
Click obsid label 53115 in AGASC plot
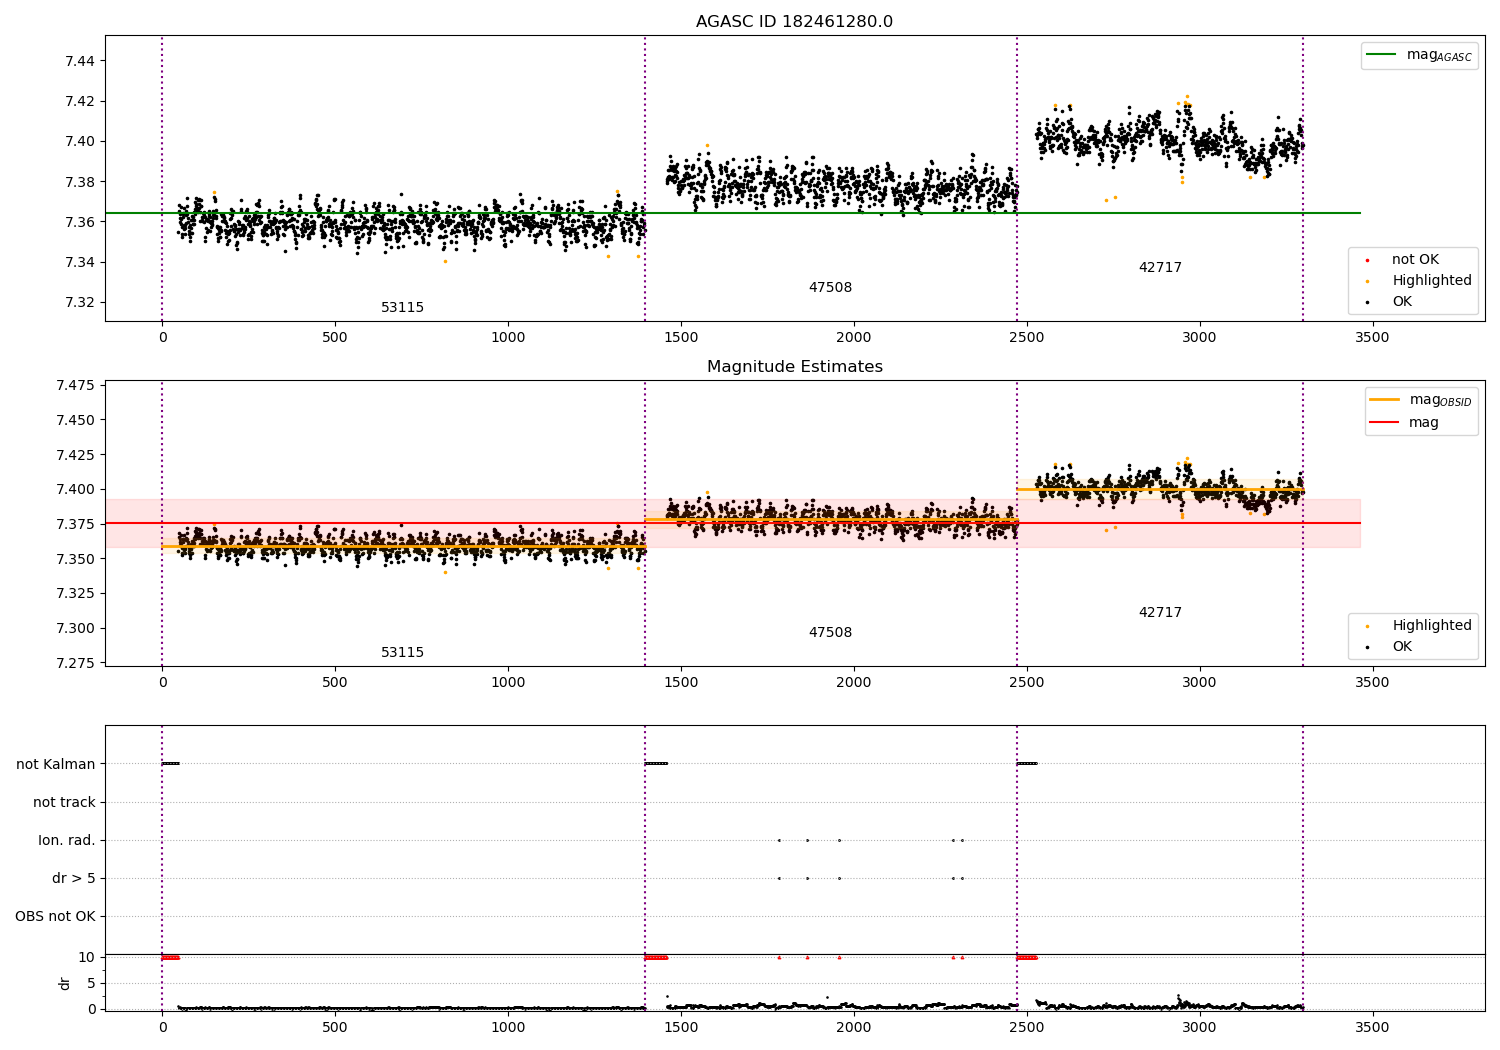[x=402, y=308]
